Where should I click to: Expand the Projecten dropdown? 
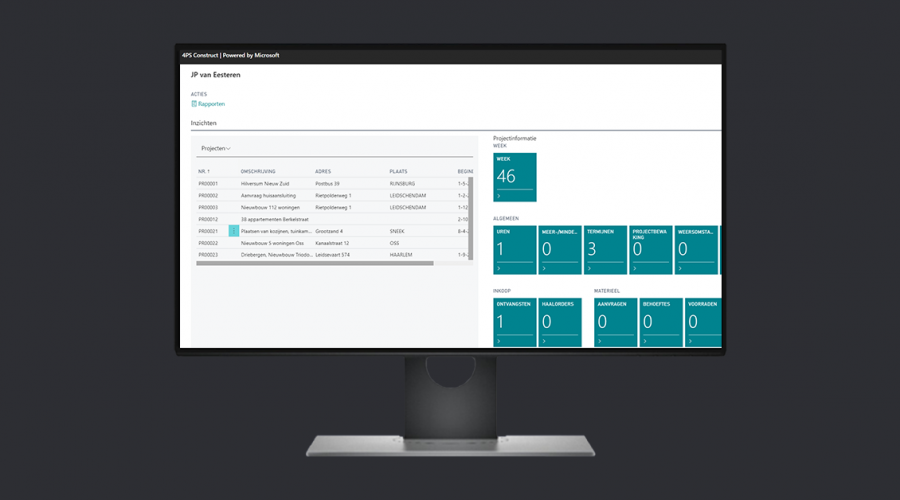(x=216, y=148)
